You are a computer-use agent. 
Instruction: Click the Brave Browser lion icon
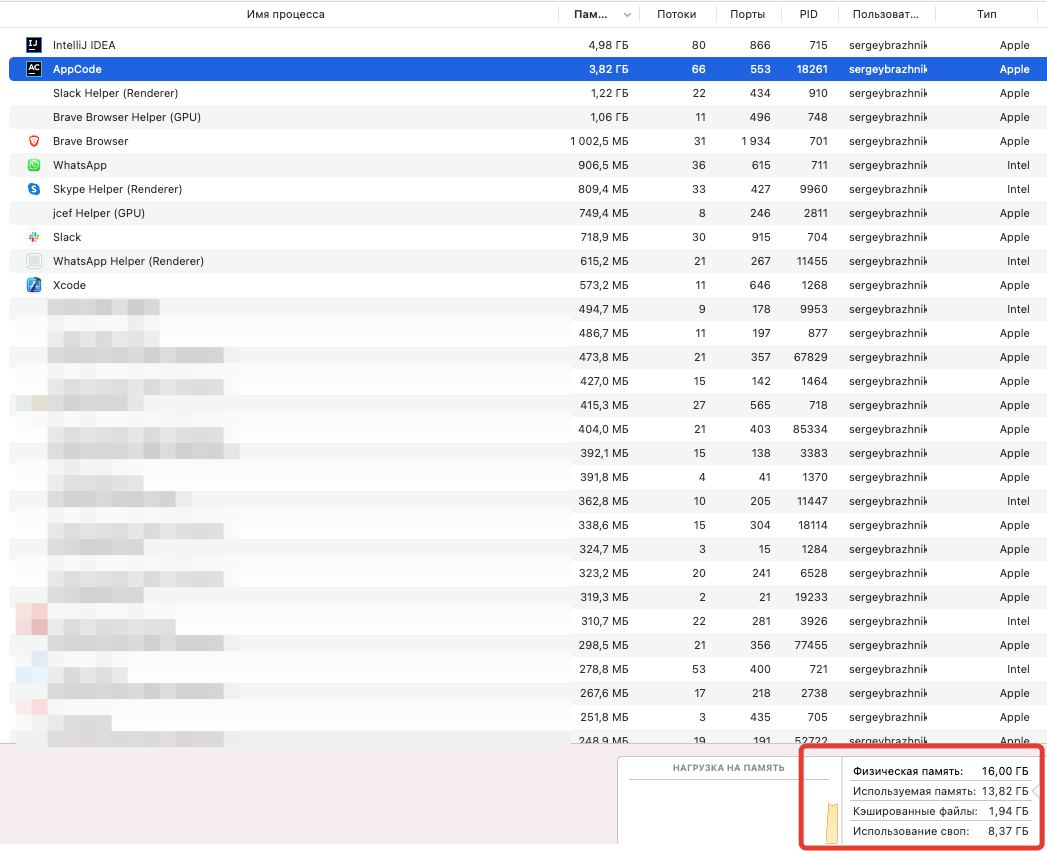point(33,141)
